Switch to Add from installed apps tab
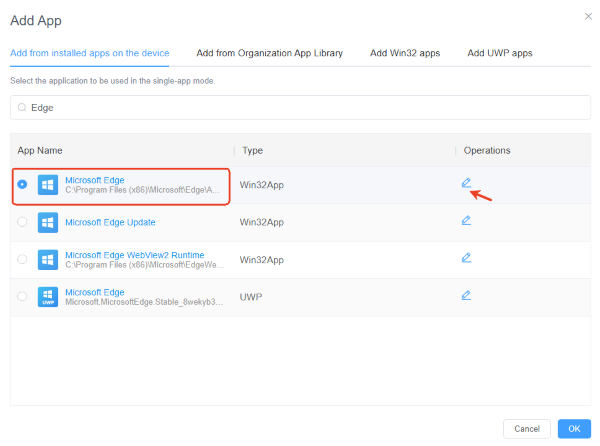 click(x=90, y=53)
